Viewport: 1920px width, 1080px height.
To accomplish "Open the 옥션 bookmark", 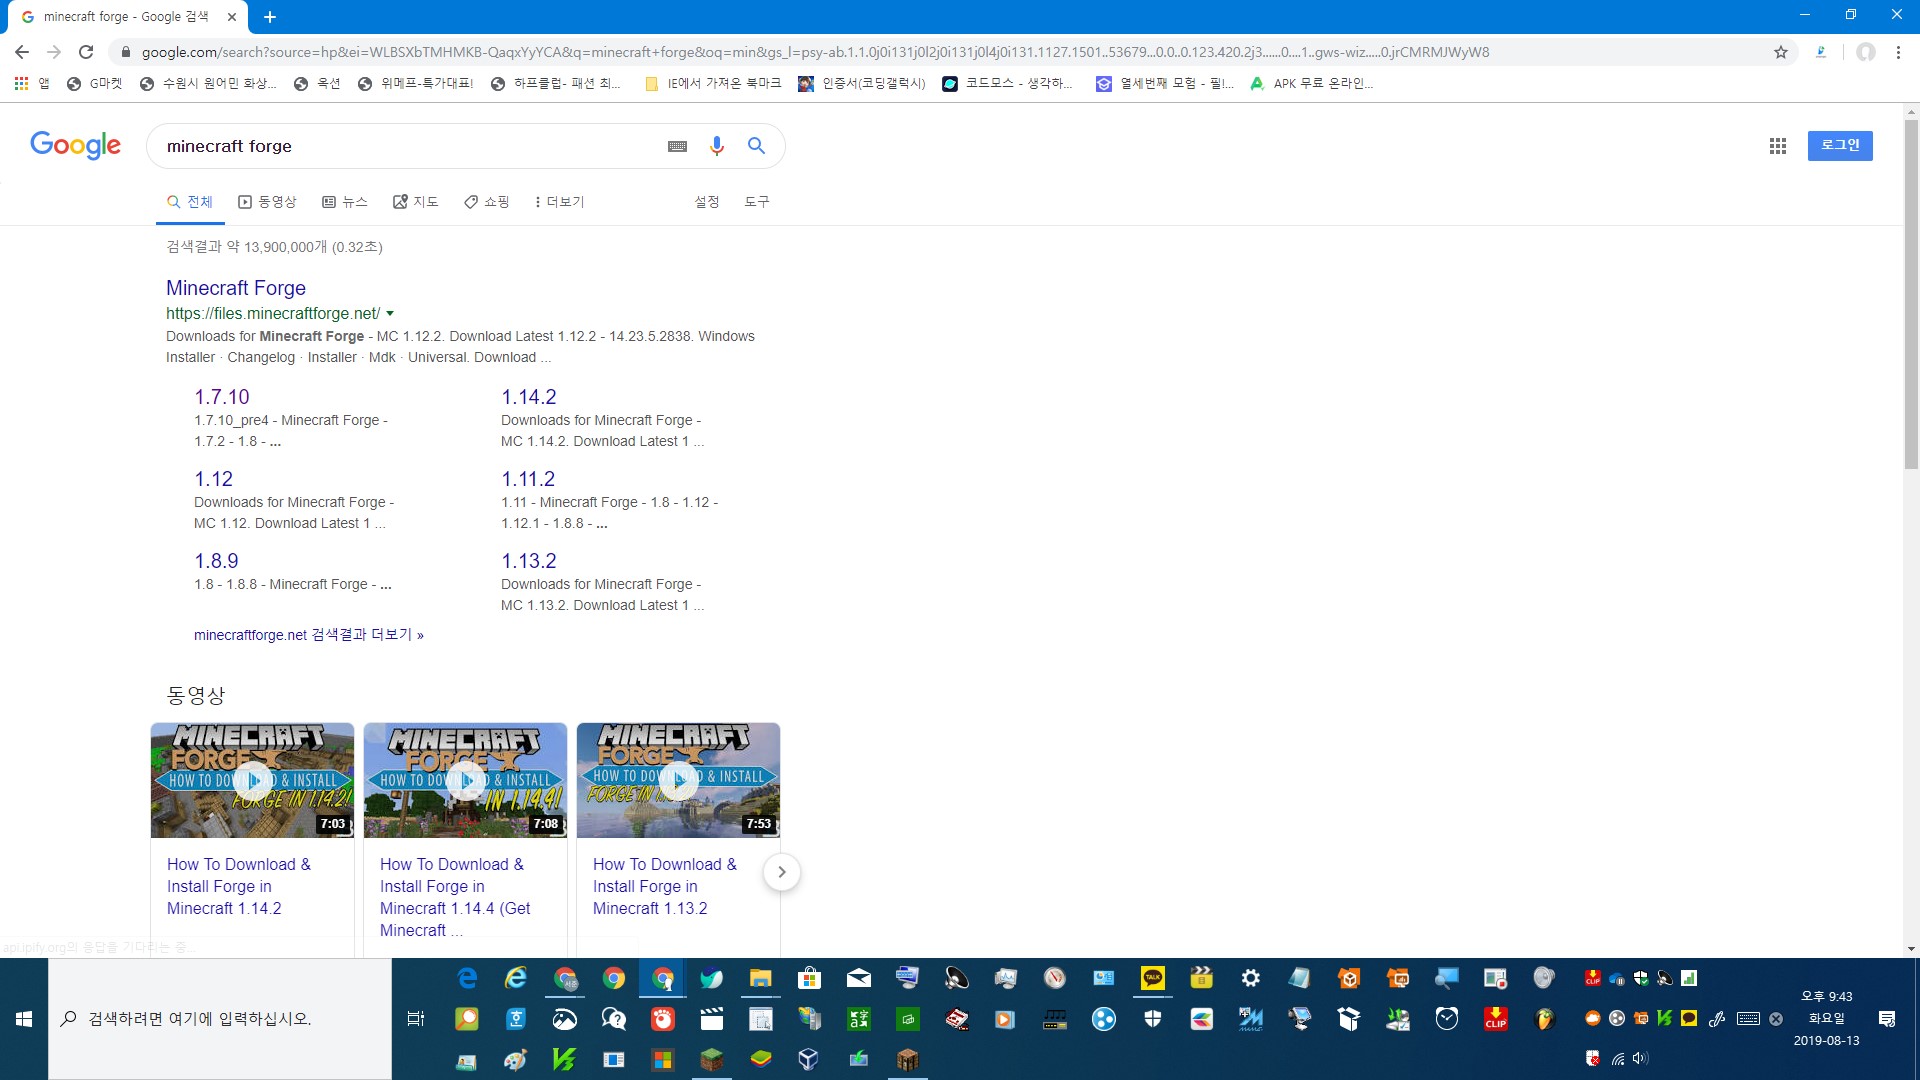I will [317, 84].
